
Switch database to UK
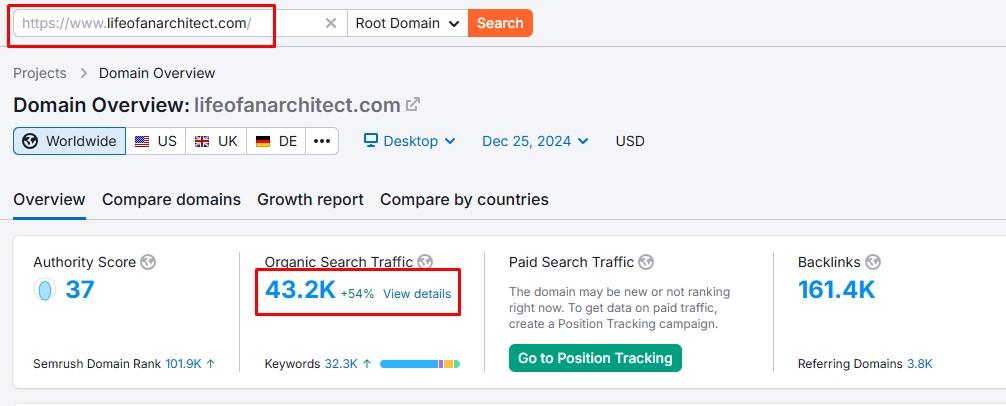coord(216,141)
